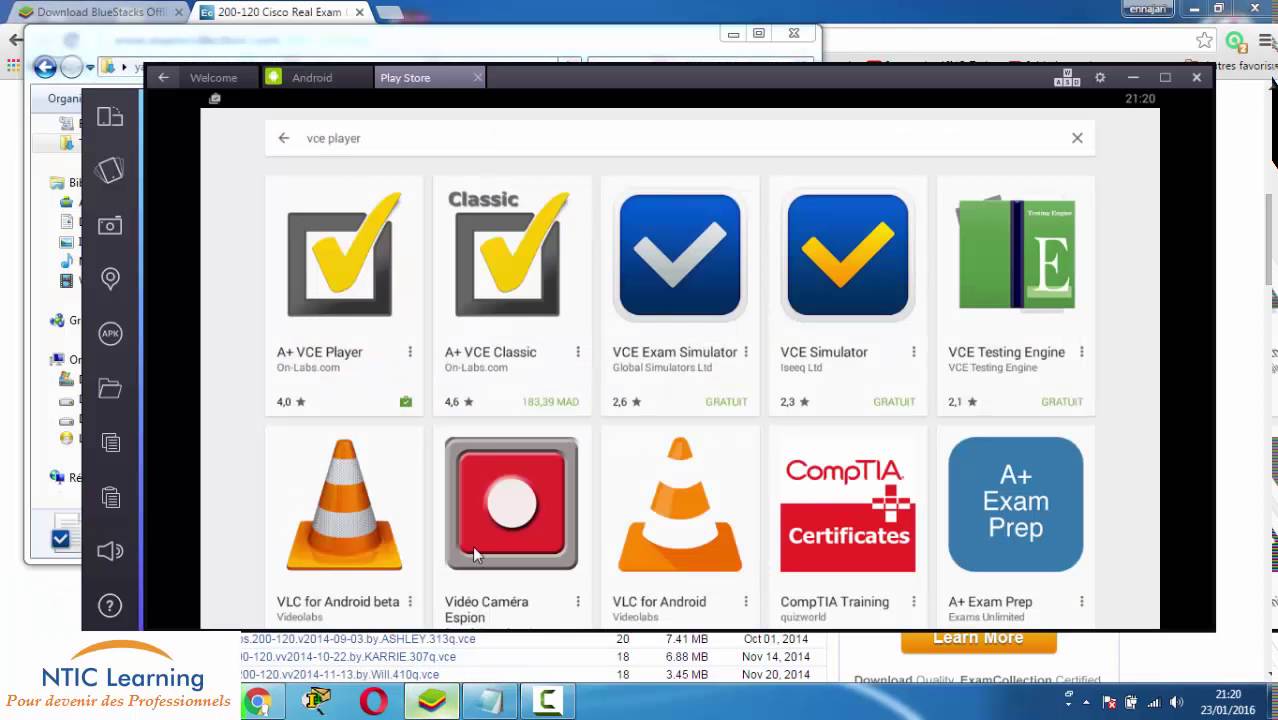The width and height of the screenshot is (1278, 720).
Task: Clear the vce player search query
Action: click(x=1077, y=138)
